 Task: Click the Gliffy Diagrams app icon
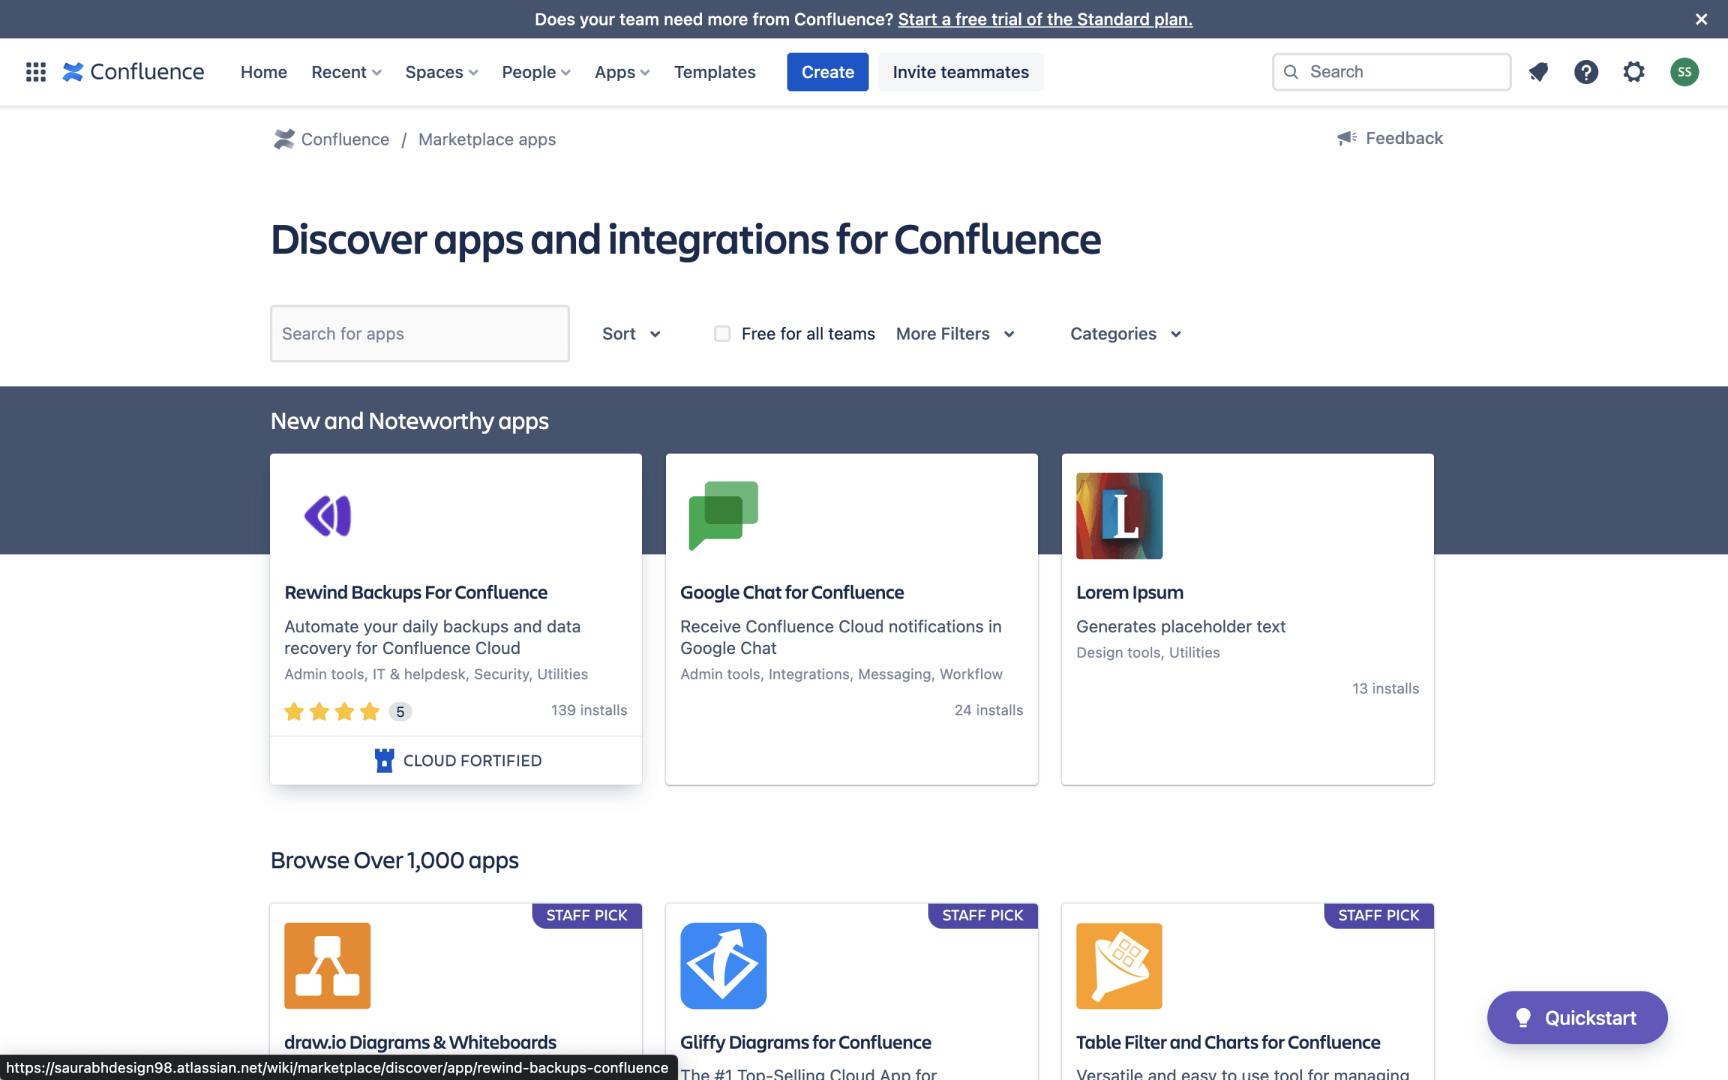(x=723, y=966)
